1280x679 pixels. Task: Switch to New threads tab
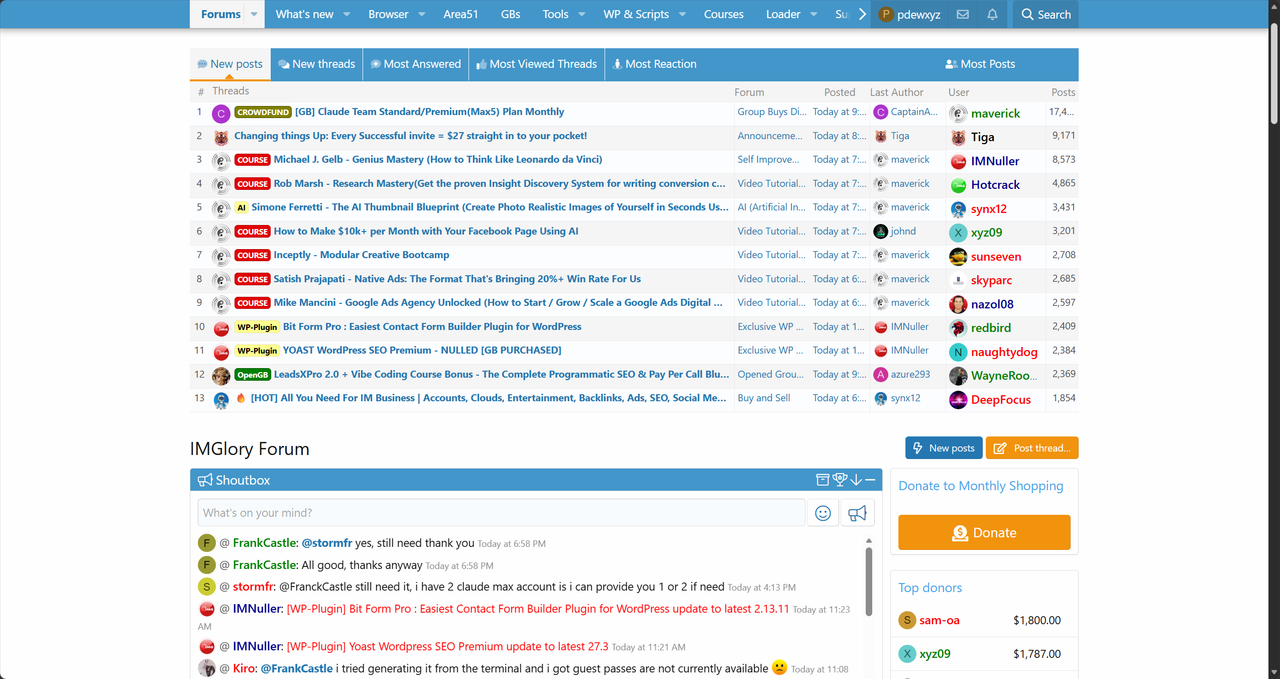(x=316, y=64)
